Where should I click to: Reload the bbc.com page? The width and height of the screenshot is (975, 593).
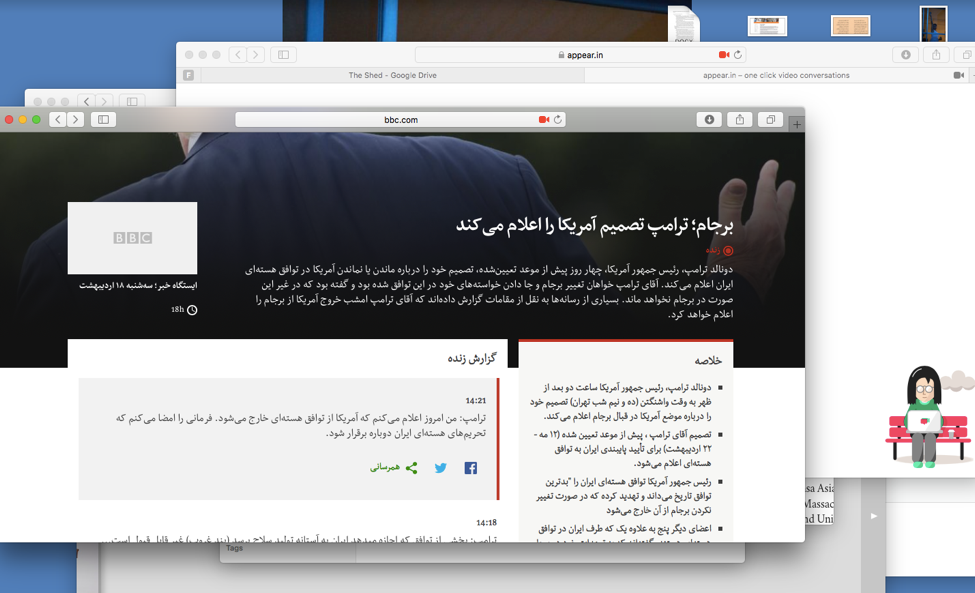[x=558, y=119]
